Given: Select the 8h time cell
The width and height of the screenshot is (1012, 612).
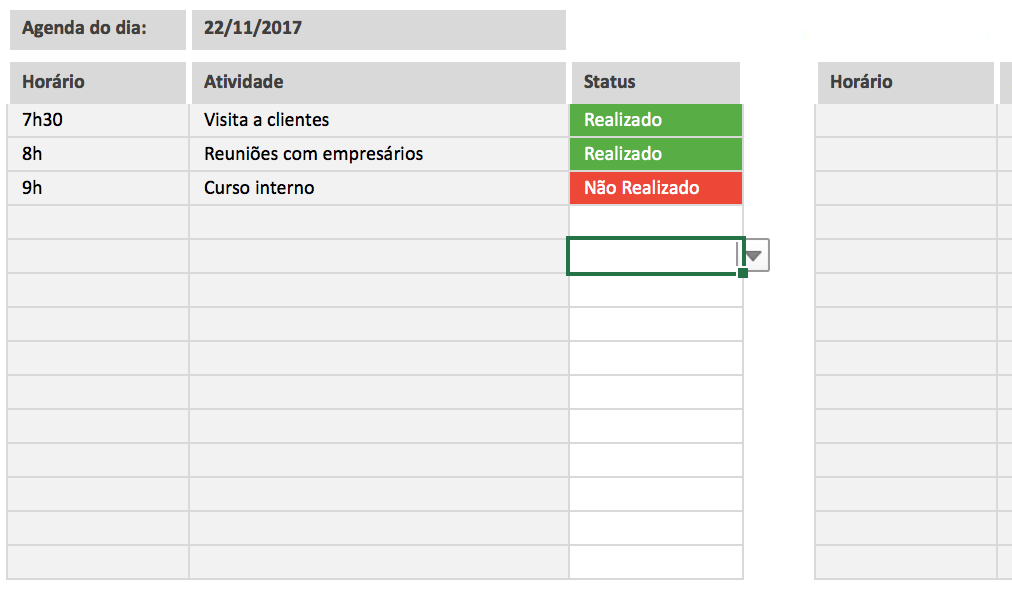Looking at the screenshot, I should click(97, 154).
